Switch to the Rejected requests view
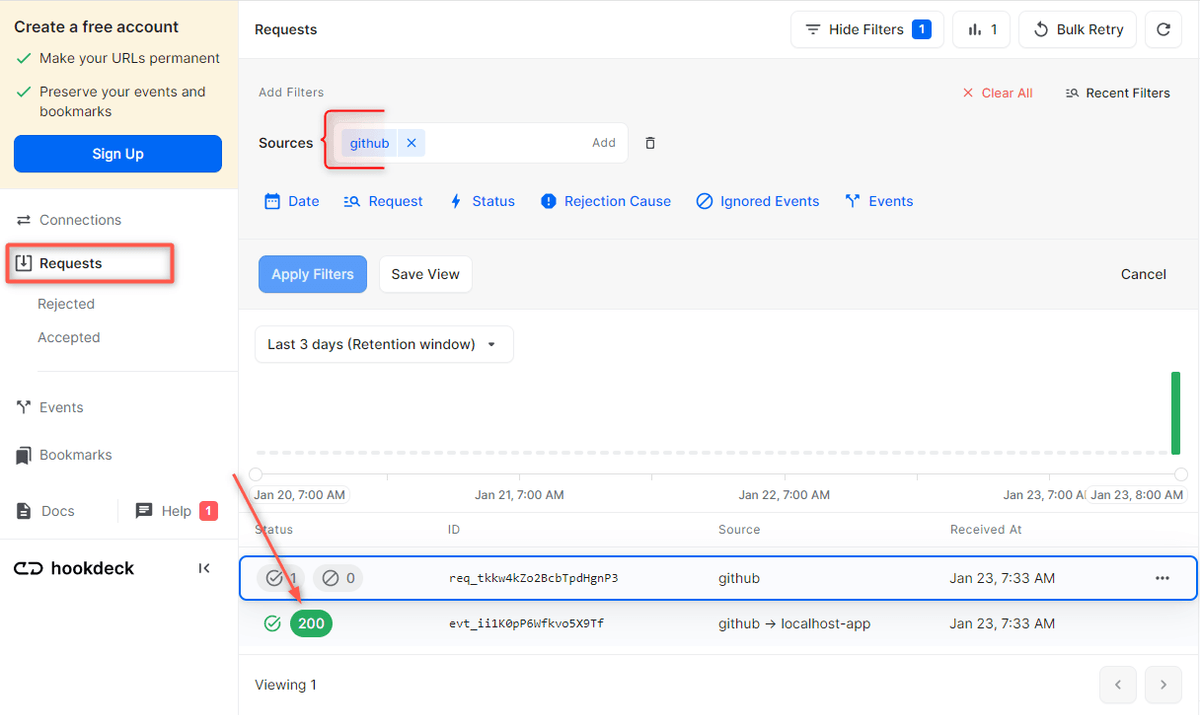This screenshot has width=1200, height=715. coord(66,303)
